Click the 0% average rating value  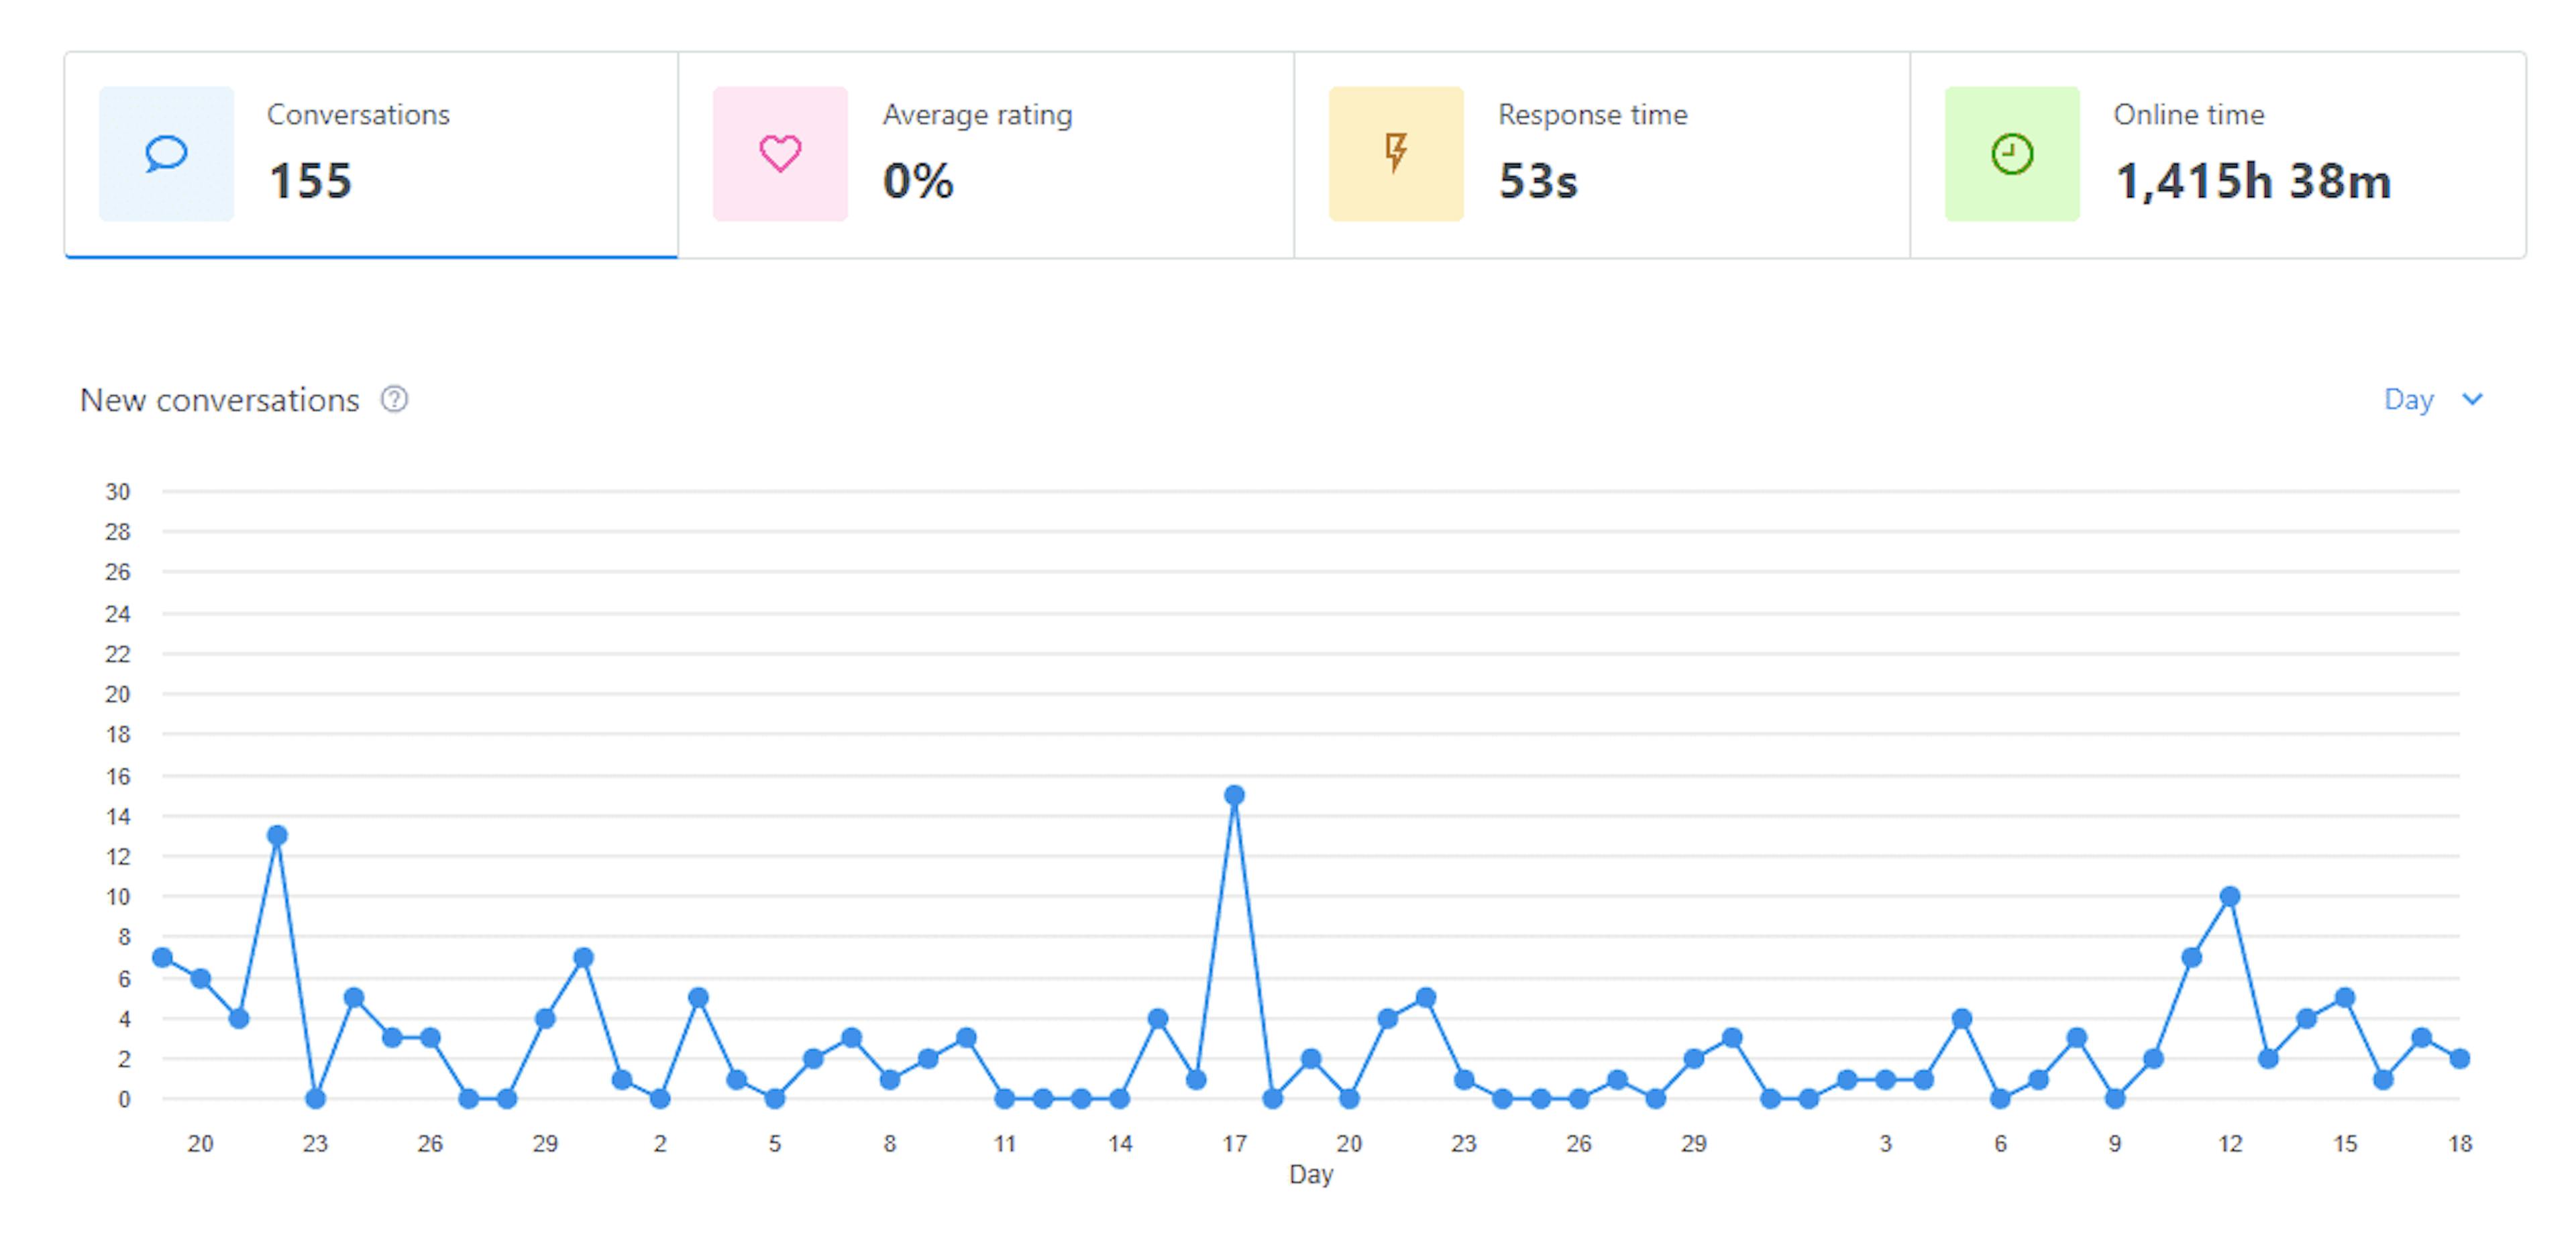918,181
